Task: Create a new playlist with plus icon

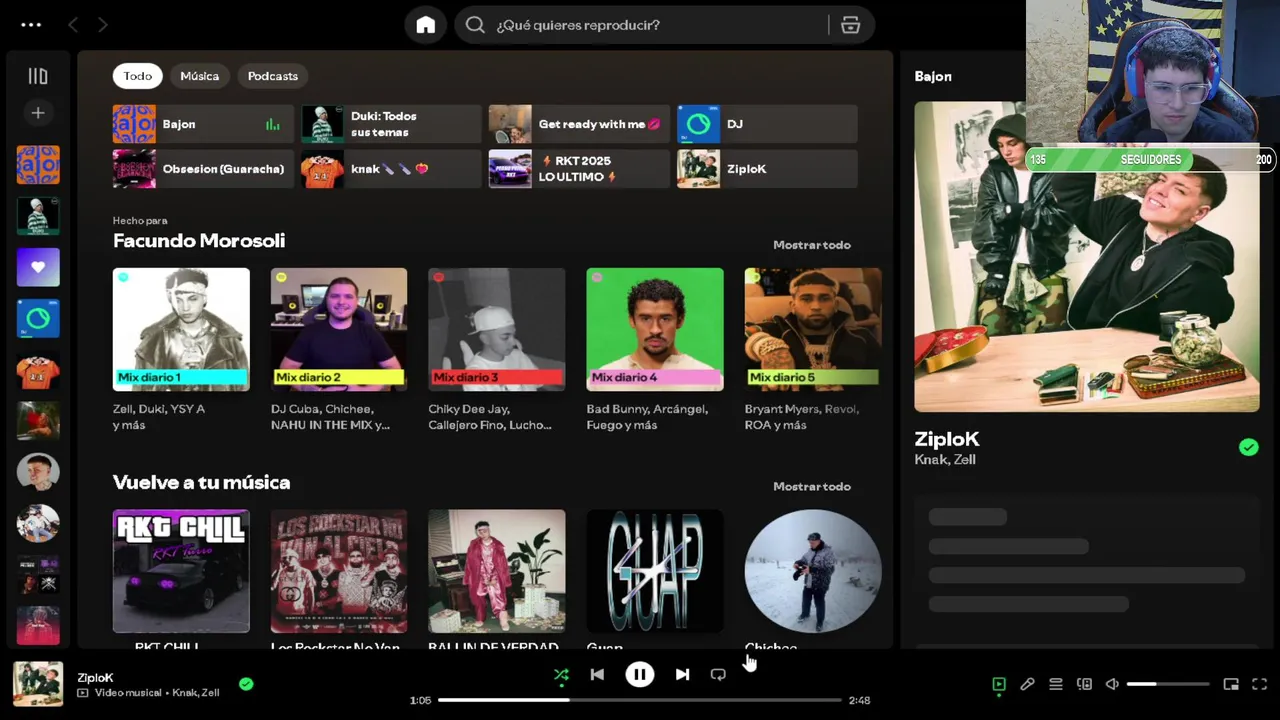Action: click(x=38, y=113)
